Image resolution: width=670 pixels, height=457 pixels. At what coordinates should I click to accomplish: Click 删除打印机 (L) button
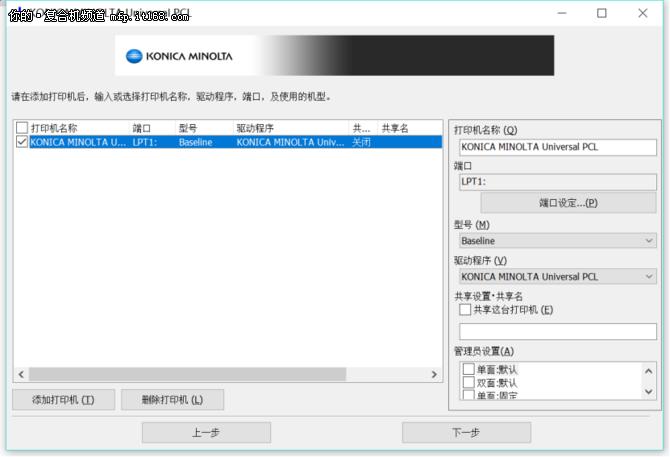point(172,400)
